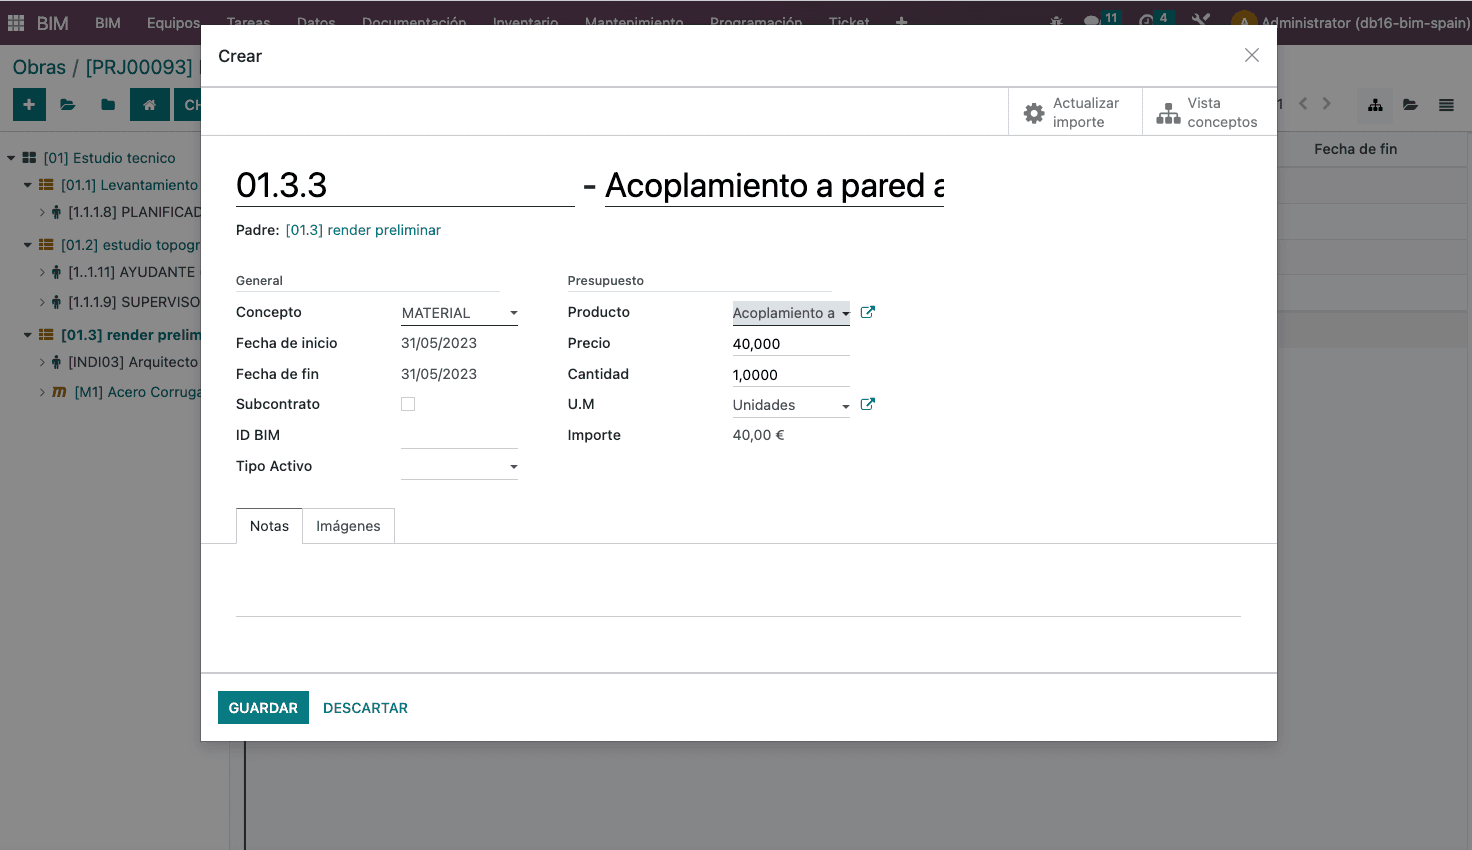Collapse the [01.2] estudio topogr node
1472x850 pixels.
[28, 245]
